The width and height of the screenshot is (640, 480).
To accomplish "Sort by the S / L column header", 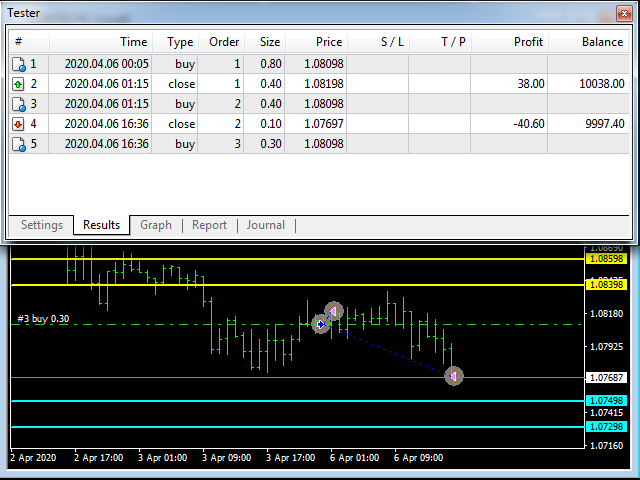I will (x=378, y=42).
